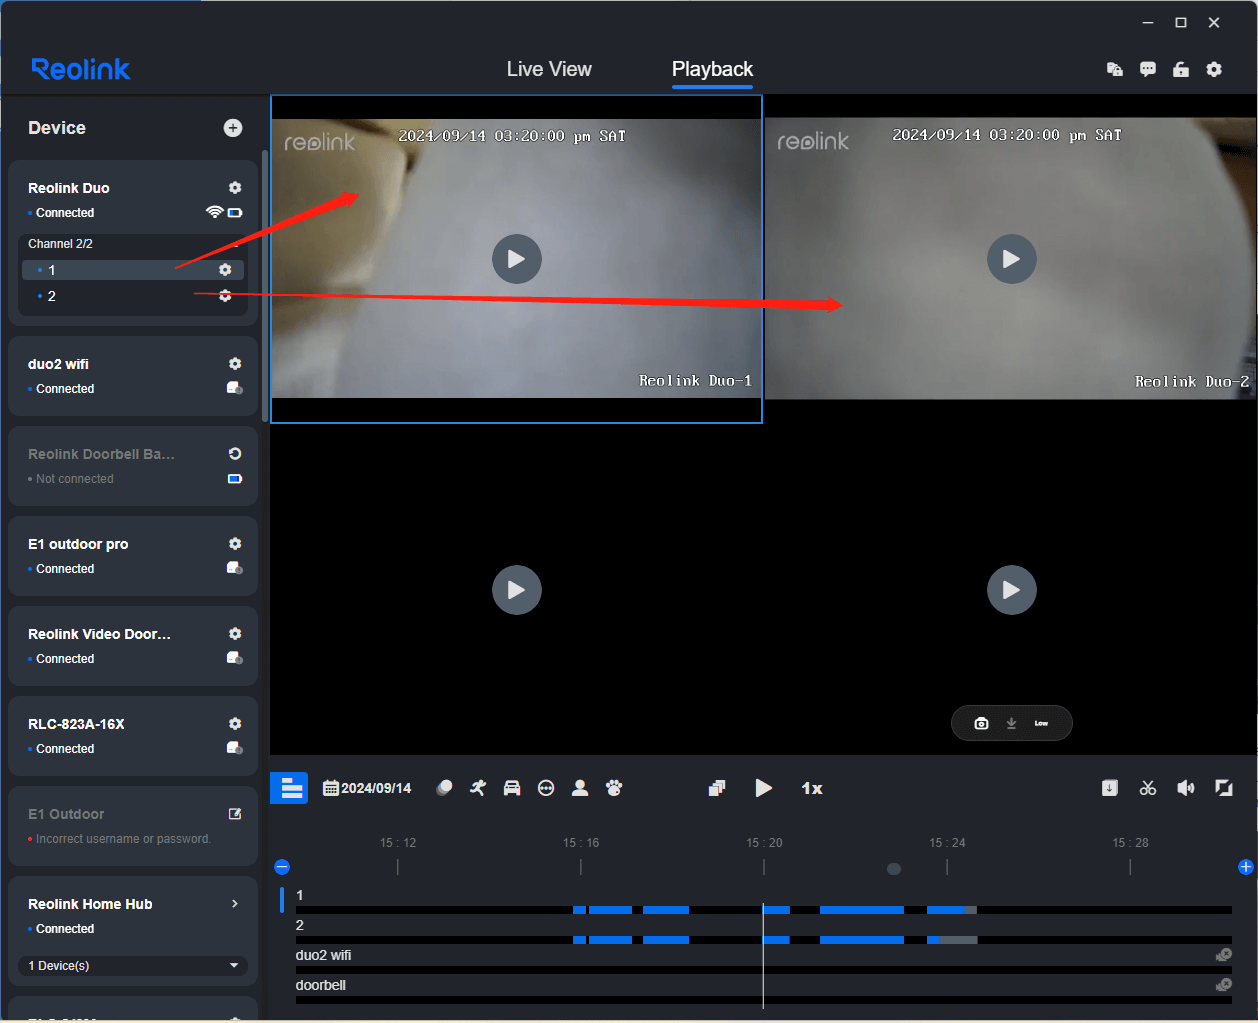1258x1023 pixels.
Task: Filter recordings by person detection
Action: point(580,788)
